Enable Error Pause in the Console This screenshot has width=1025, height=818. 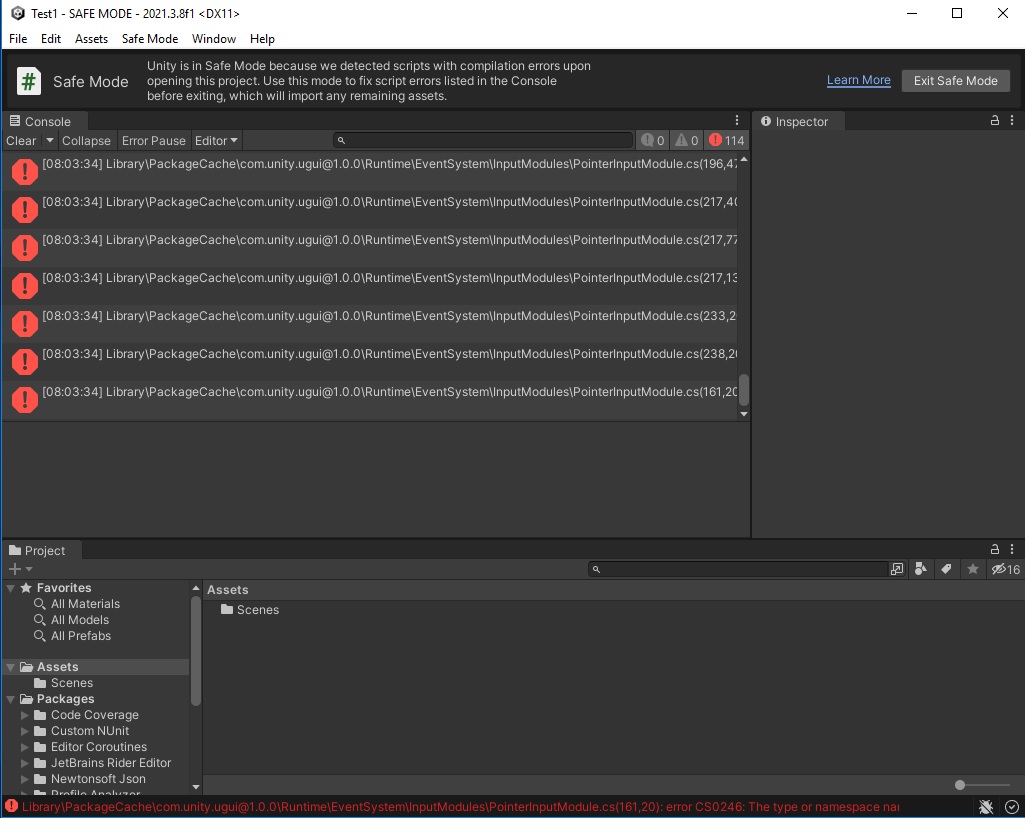pyautogui.click(x=153, y=140)
